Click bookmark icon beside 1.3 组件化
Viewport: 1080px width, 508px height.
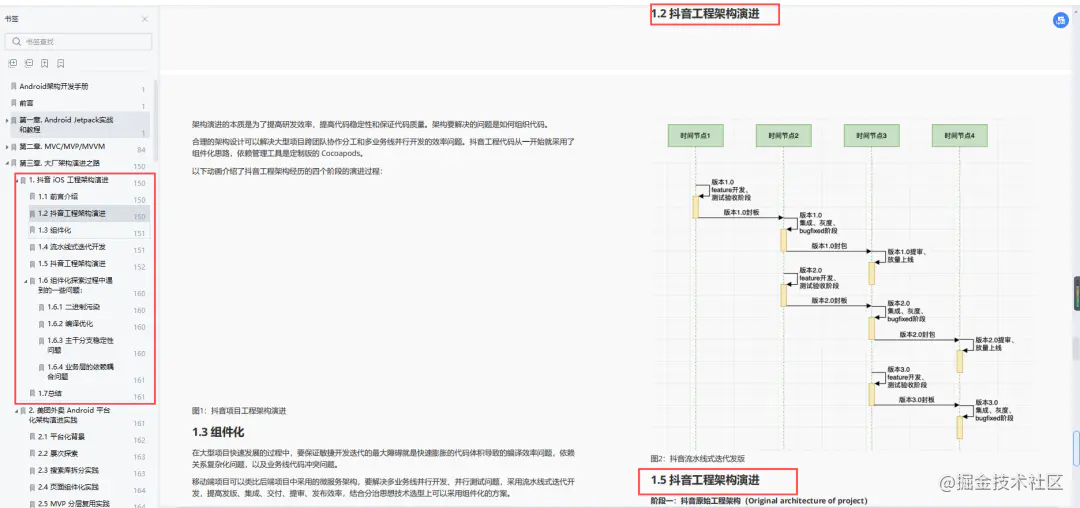click(x=32, y=230)
